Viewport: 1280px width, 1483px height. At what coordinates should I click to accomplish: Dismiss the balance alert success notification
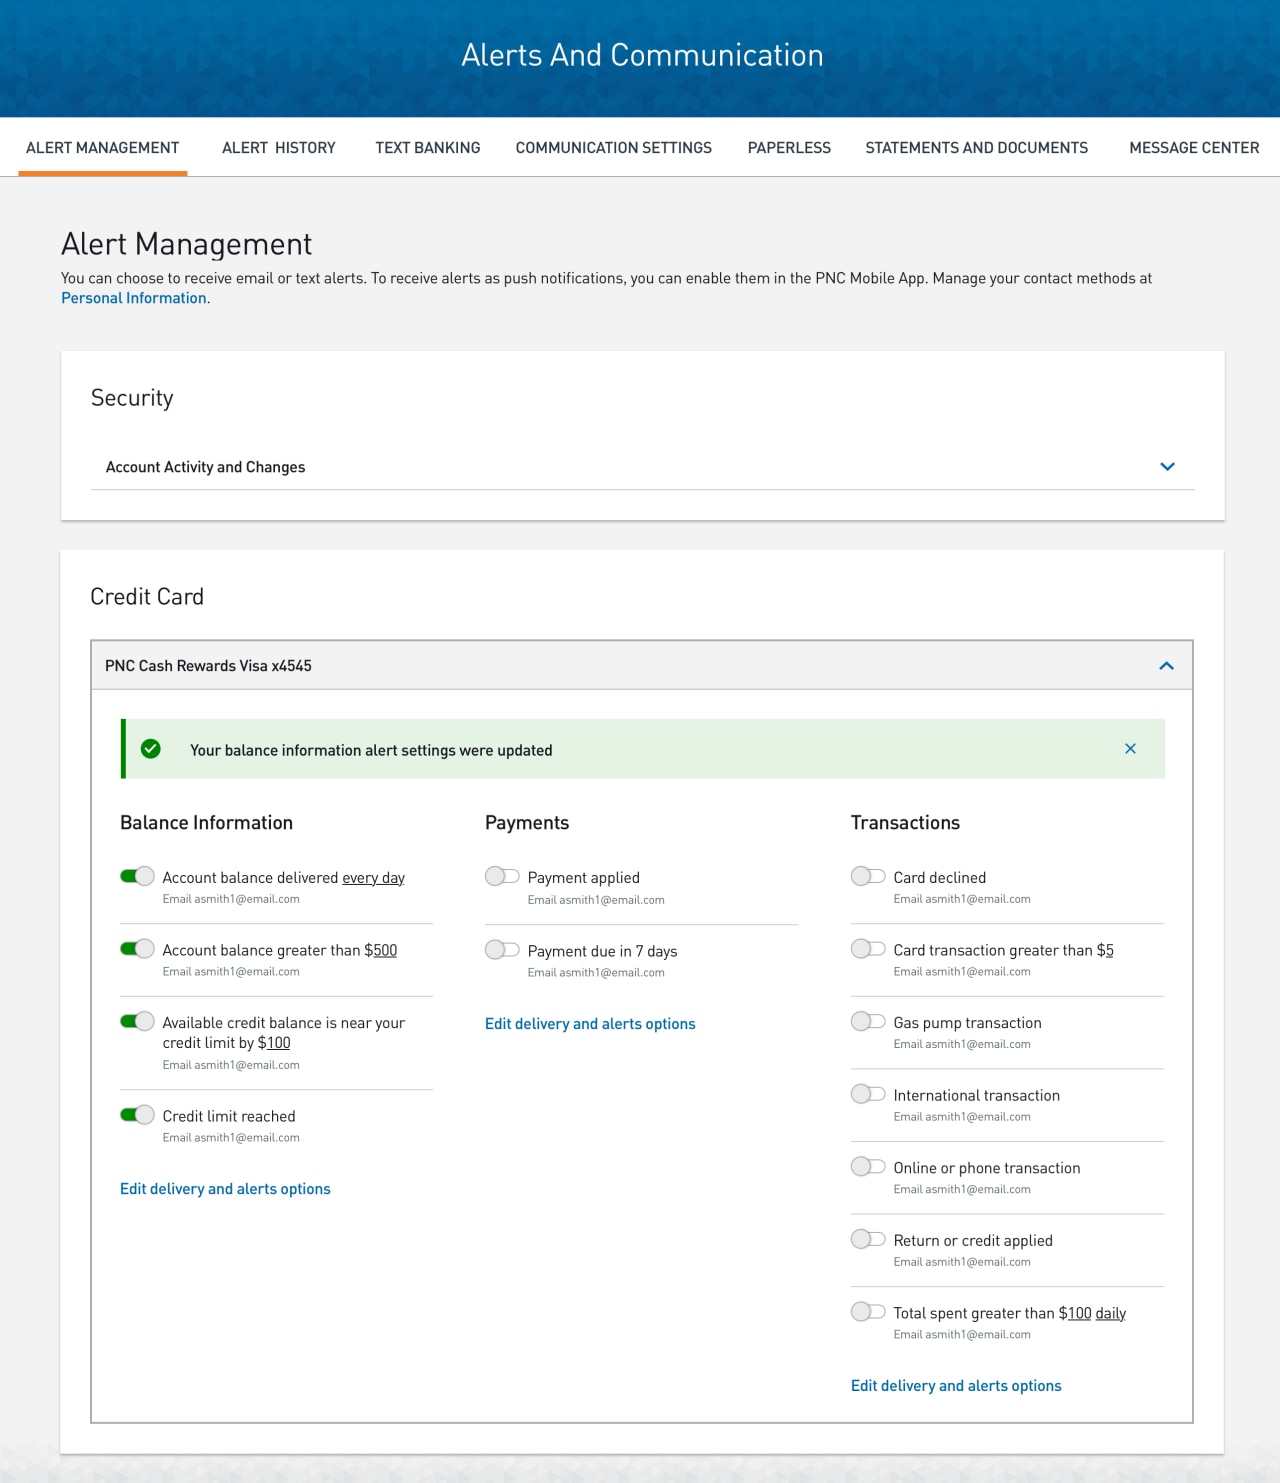pyautogui.click(x=1130, y=748)
